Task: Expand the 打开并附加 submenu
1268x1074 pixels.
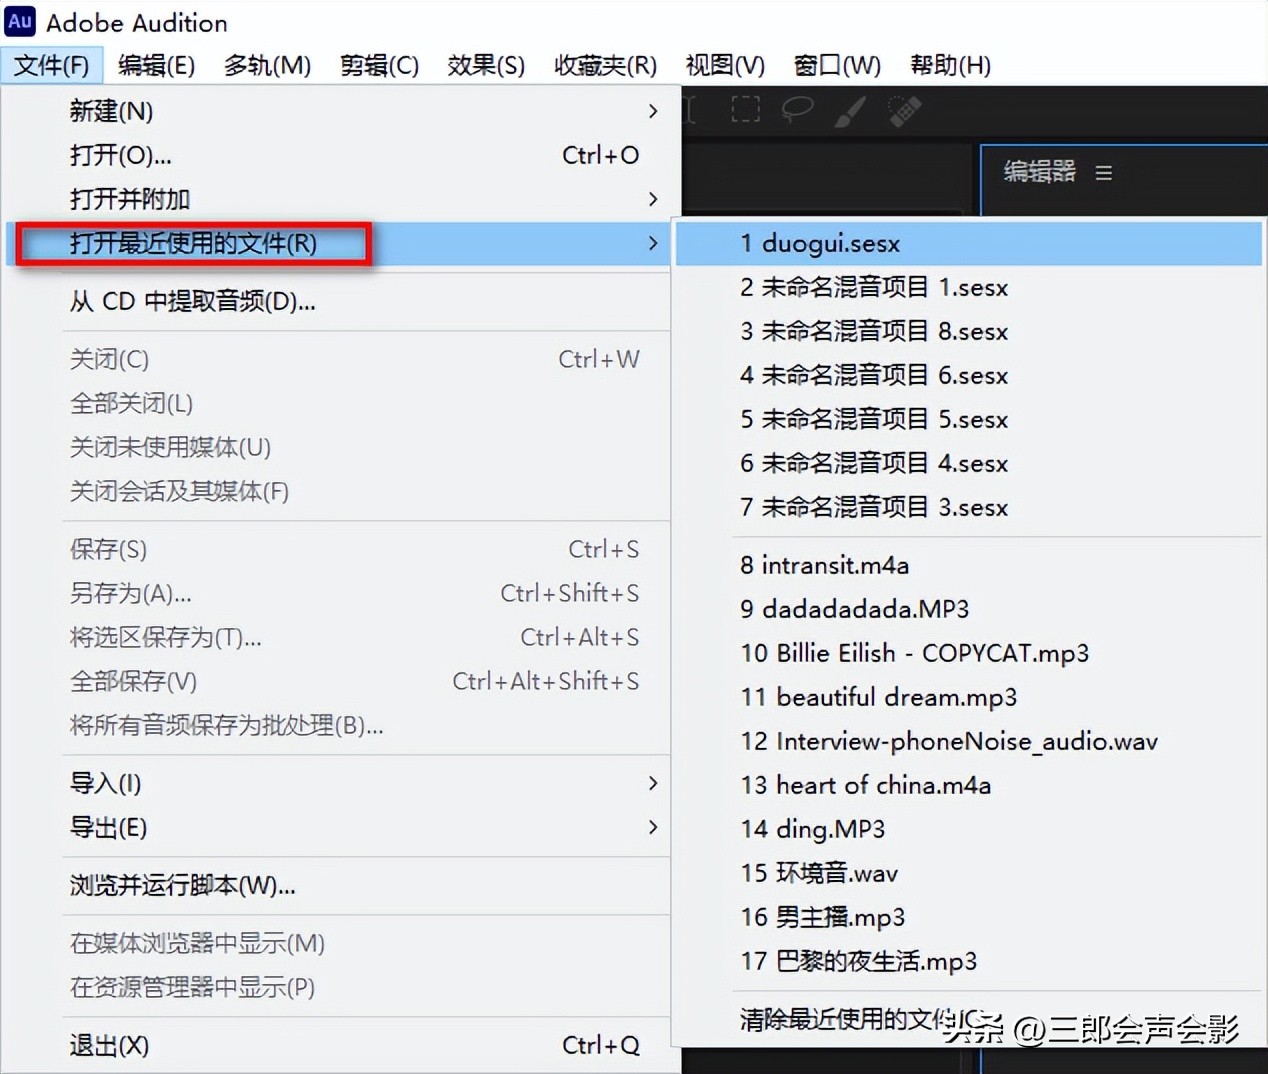Action: point(337,199)
